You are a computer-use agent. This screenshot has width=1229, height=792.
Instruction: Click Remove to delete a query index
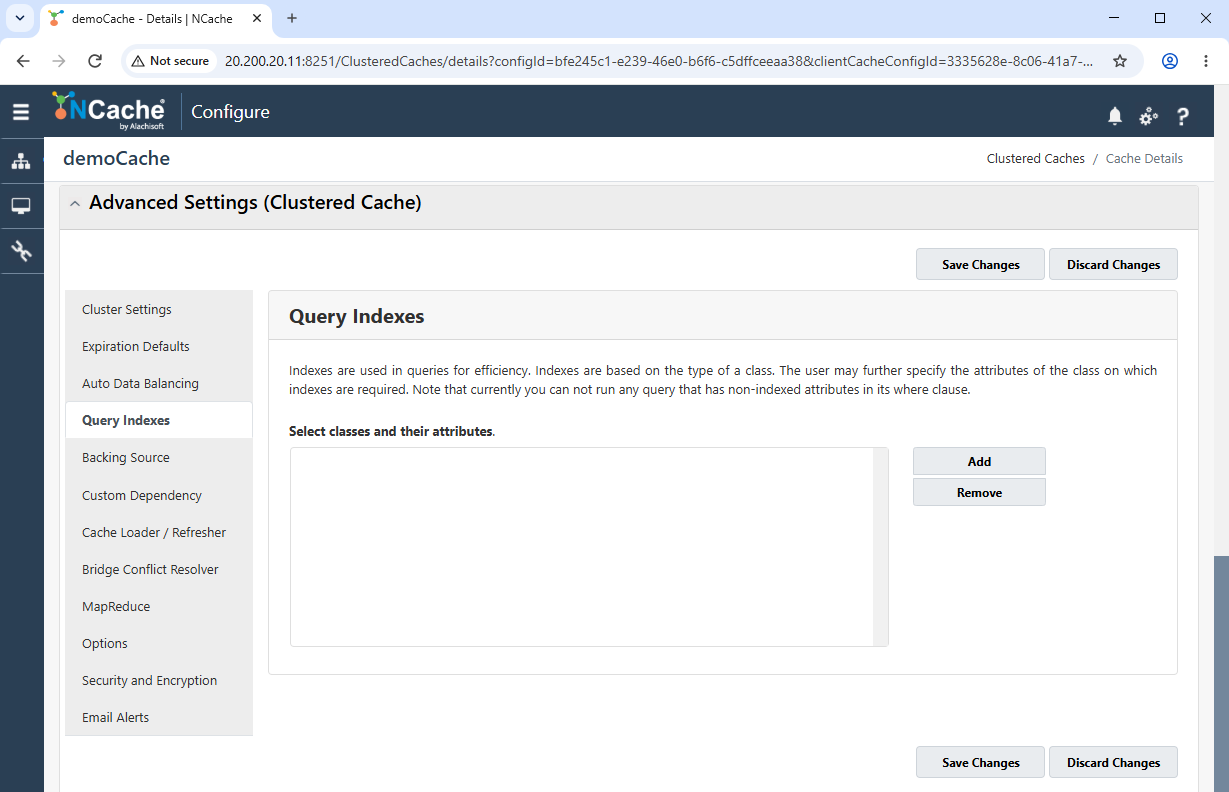pyautogui.click(x=979, y=493)
